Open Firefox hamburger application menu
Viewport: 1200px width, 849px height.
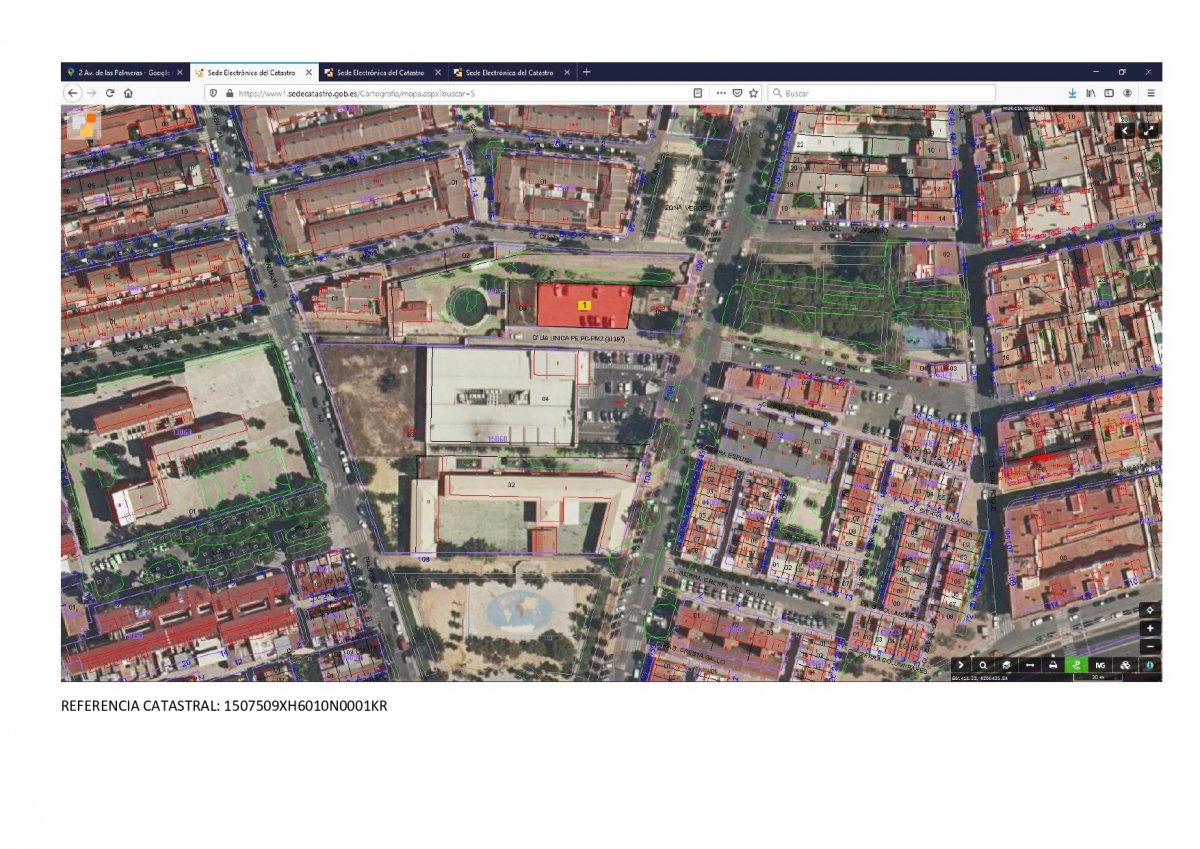click(x=1150, y=93)
